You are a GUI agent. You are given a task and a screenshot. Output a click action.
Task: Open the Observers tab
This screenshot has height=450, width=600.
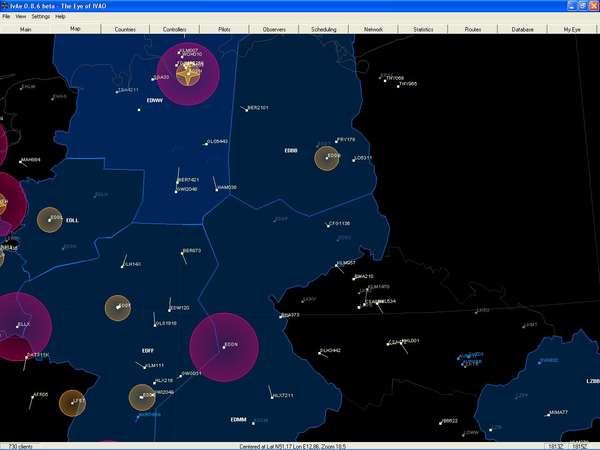pos(274,29)
